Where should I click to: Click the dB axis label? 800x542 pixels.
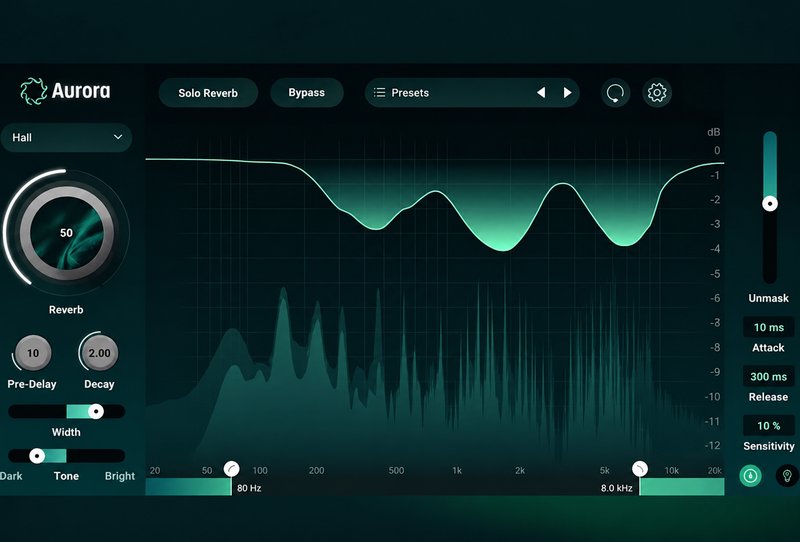tap(714, 132)
